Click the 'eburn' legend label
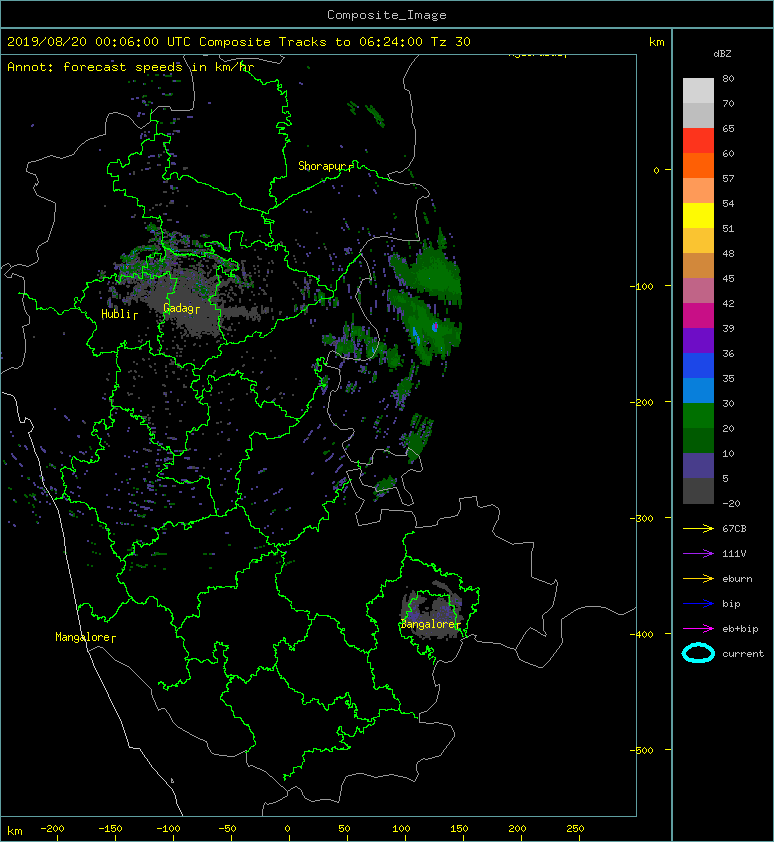The image size is (774, 842). point(737,578)
